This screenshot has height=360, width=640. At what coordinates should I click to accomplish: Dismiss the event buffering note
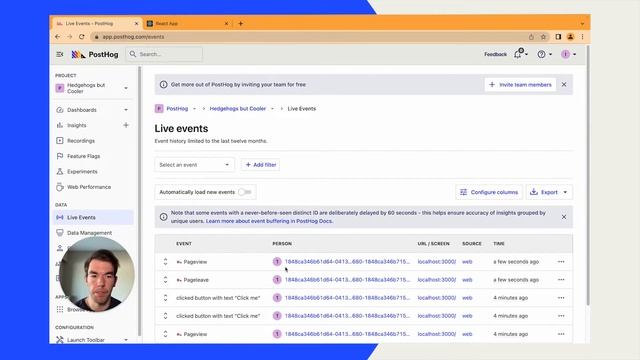pos(564,217)
